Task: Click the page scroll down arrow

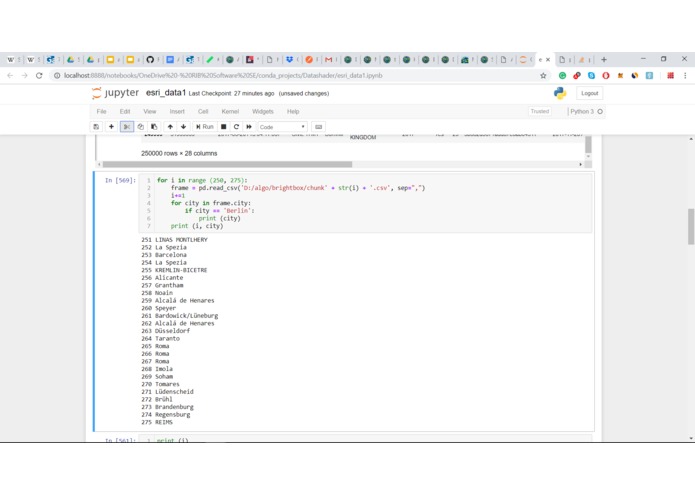Action: pos(691,438)
